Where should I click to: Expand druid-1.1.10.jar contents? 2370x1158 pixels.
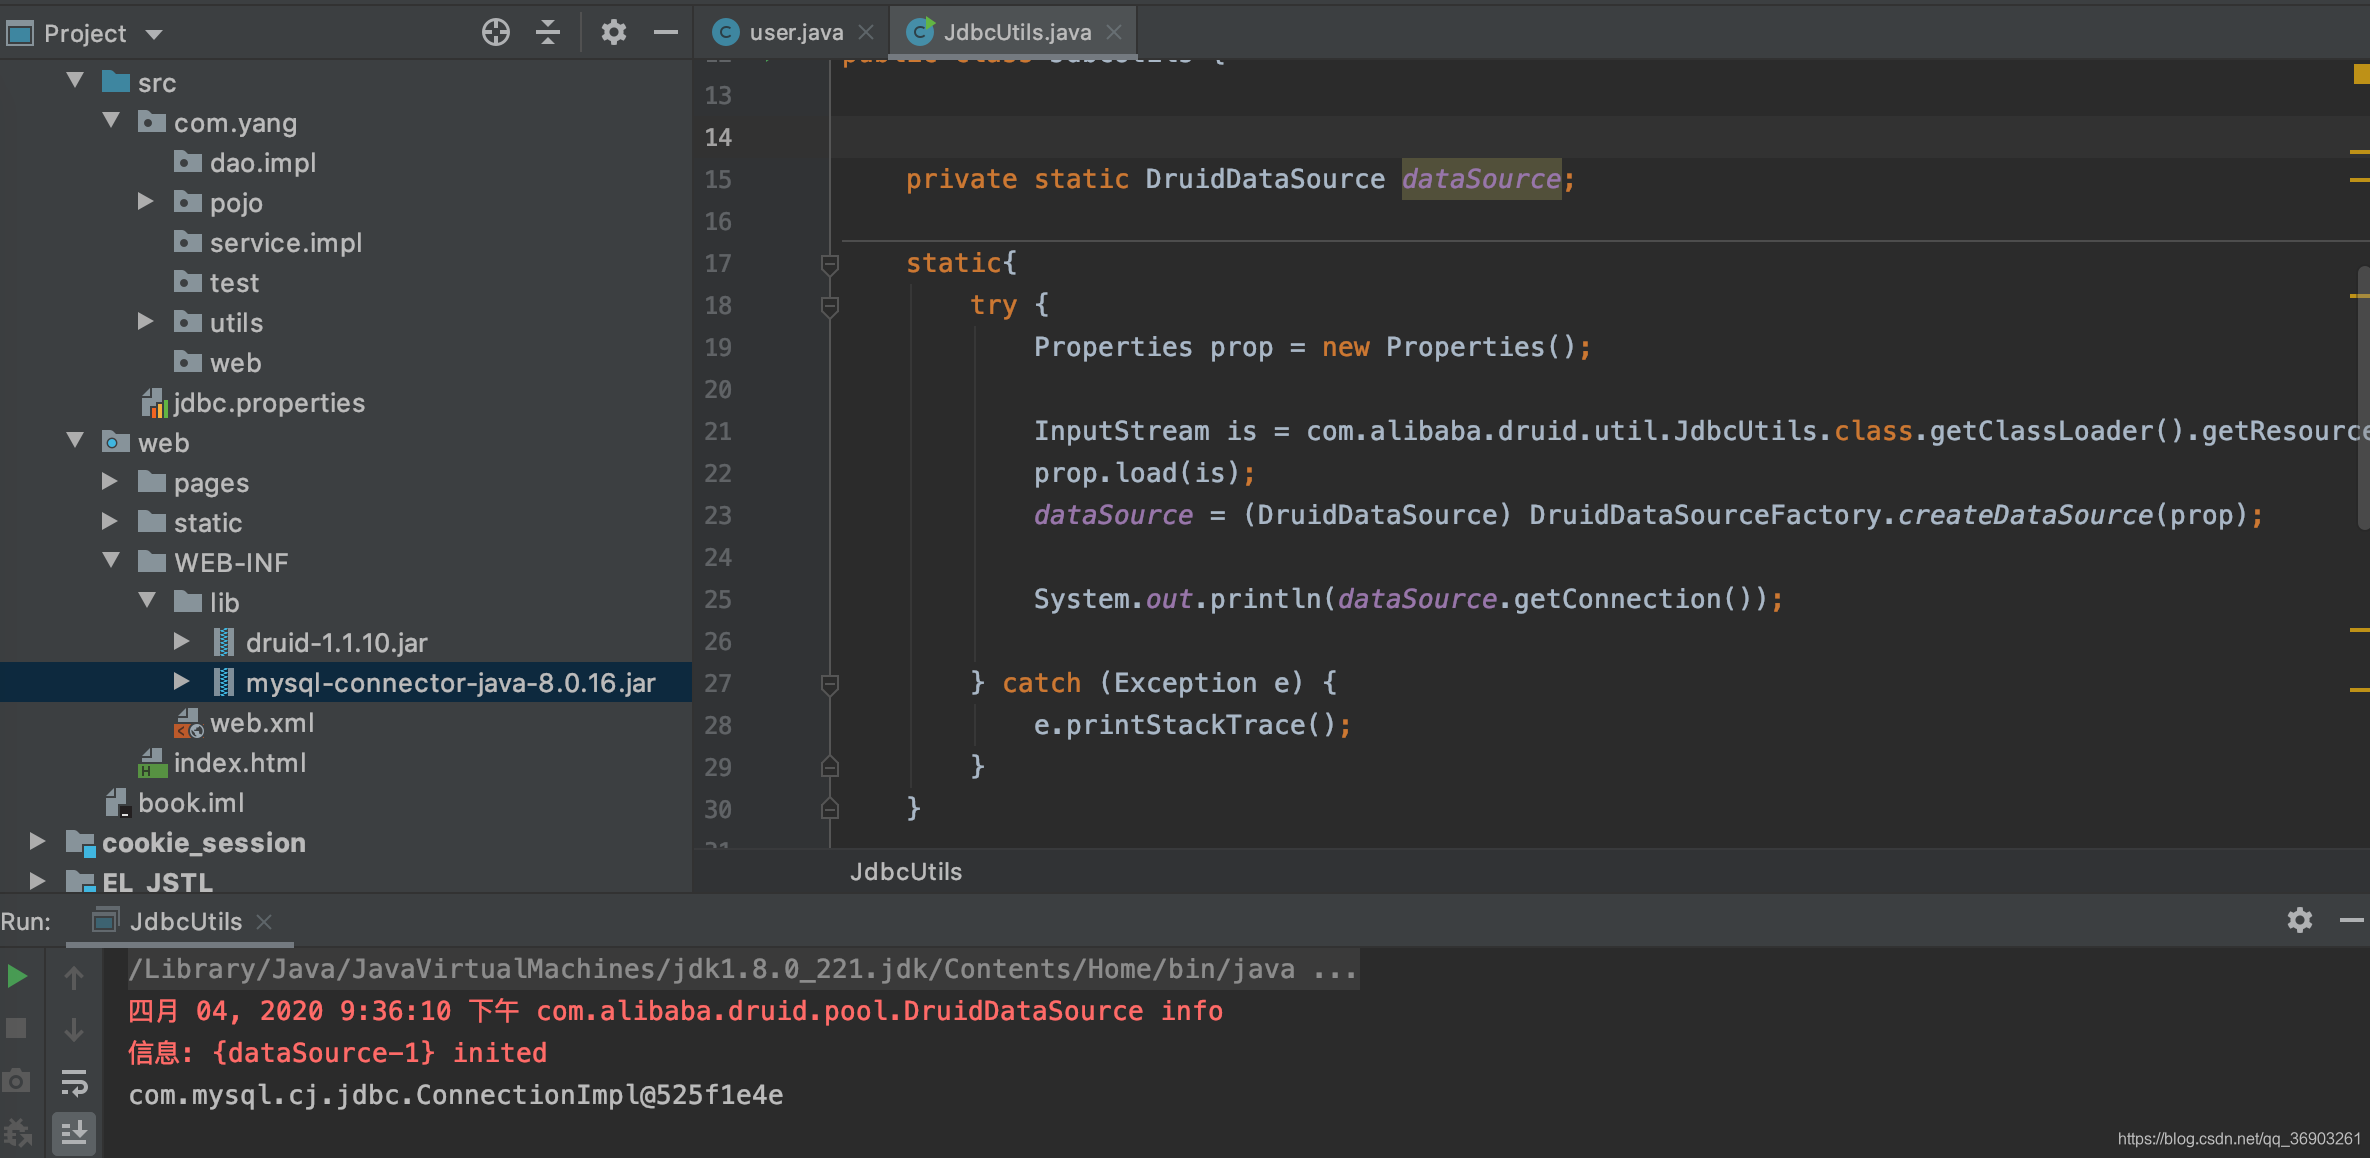(182, 641)
